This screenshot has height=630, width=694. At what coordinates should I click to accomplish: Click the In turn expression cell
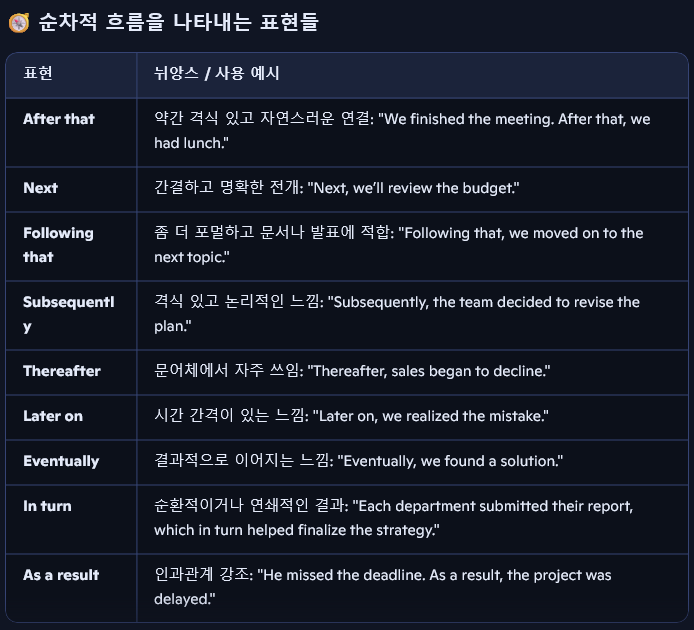click(x=47, y=506)
